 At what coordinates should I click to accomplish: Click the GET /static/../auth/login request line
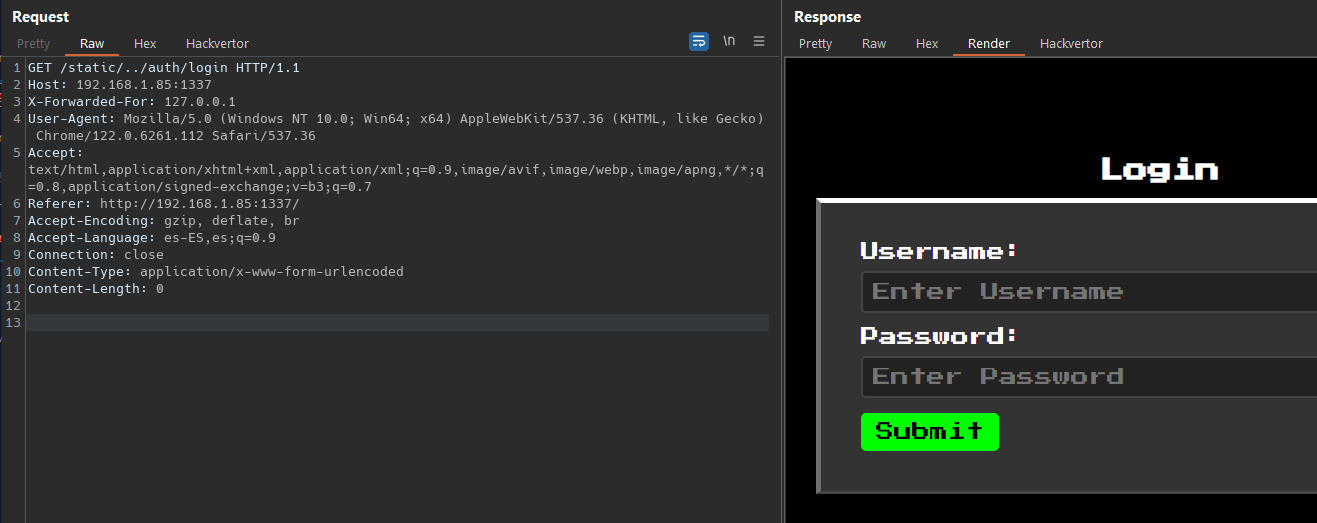pos(163,68)
